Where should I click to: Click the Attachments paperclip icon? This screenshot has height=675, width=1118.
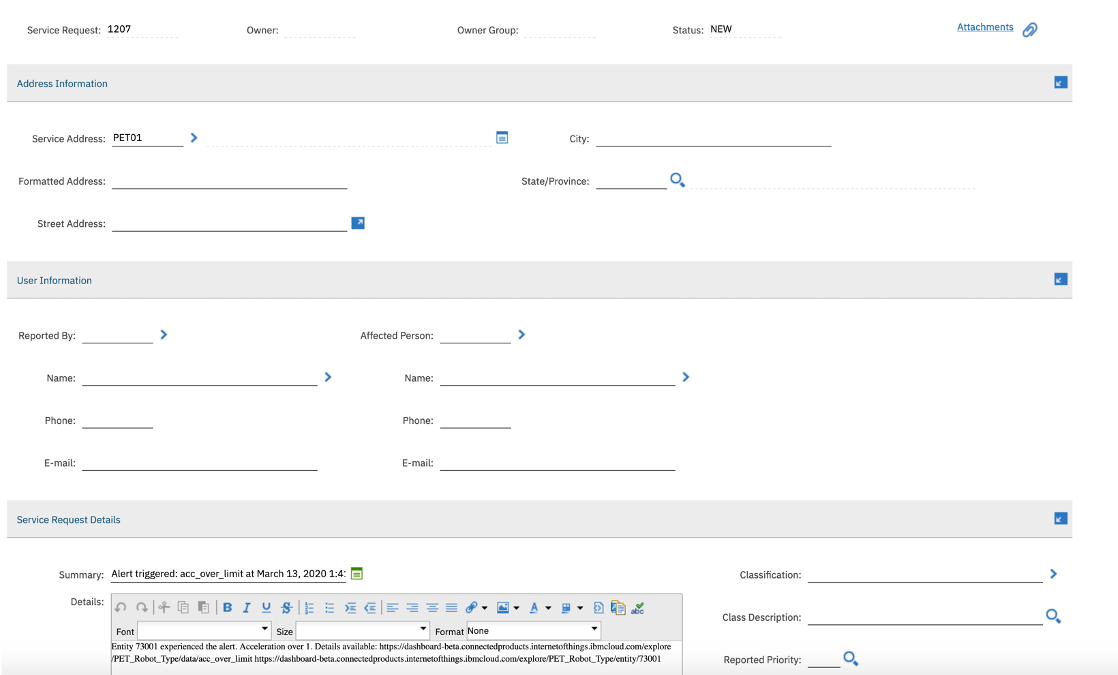point(1030,29)
